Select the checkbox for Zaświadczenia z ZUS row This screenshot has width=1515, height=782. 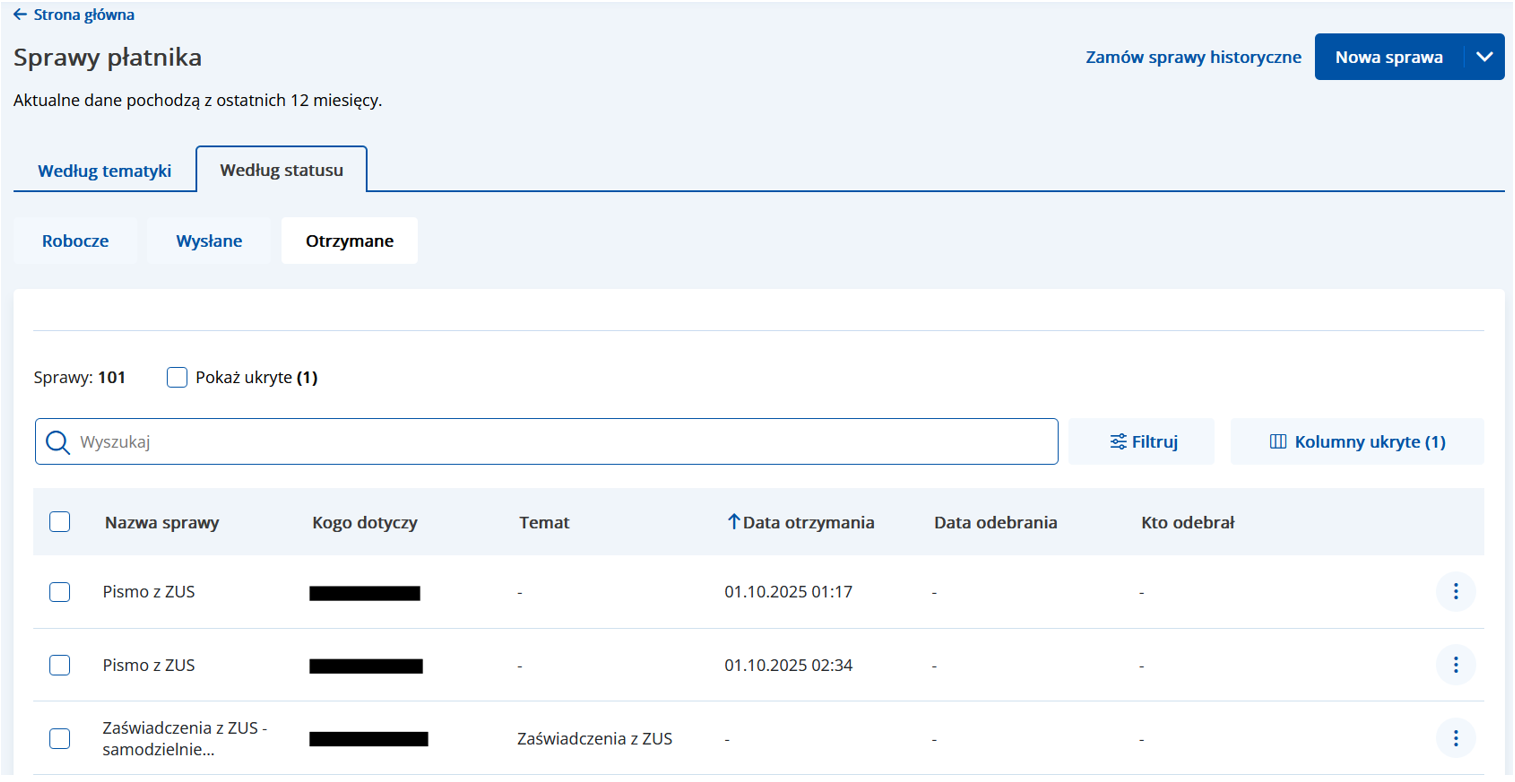(x=60, y=739)
